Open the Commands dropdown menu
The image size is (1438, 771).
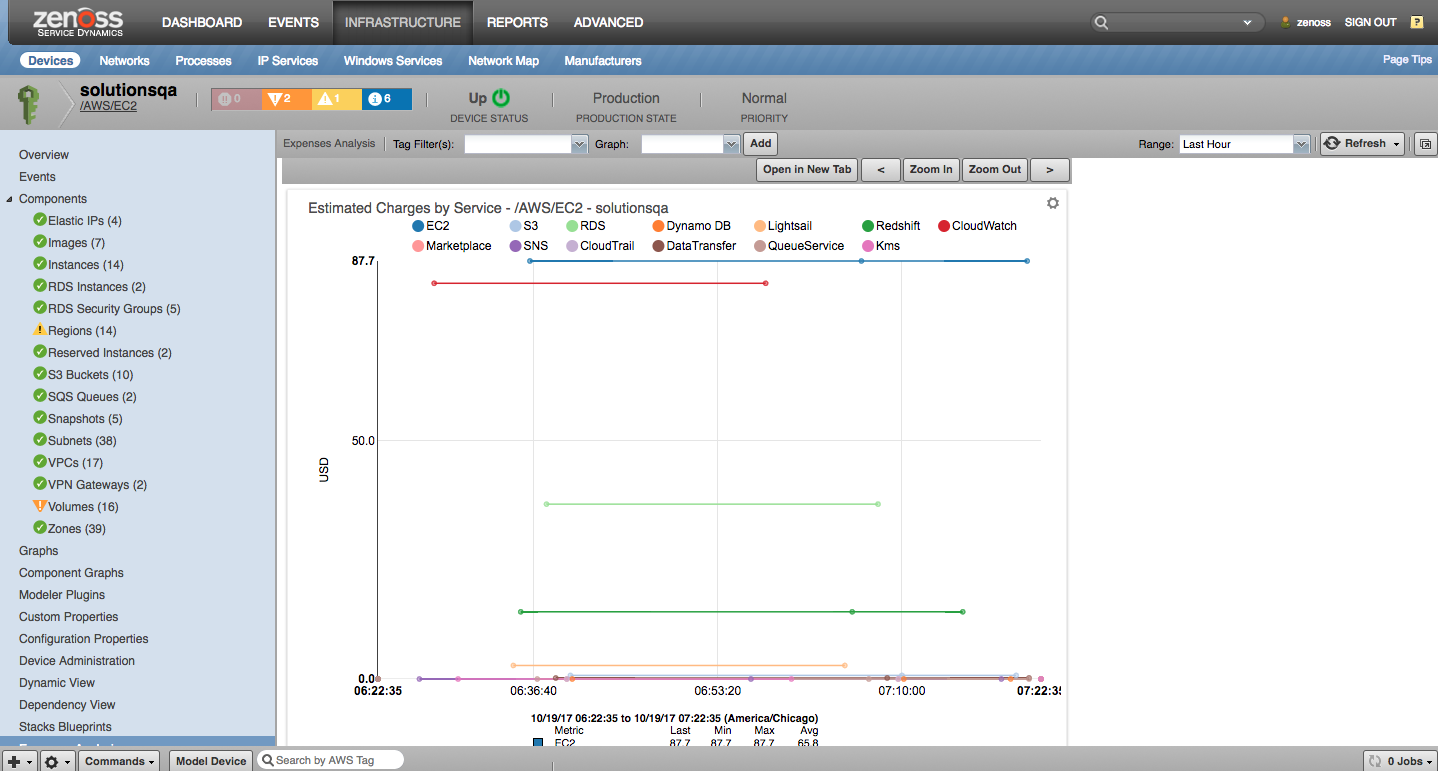[x=119, y=761]
